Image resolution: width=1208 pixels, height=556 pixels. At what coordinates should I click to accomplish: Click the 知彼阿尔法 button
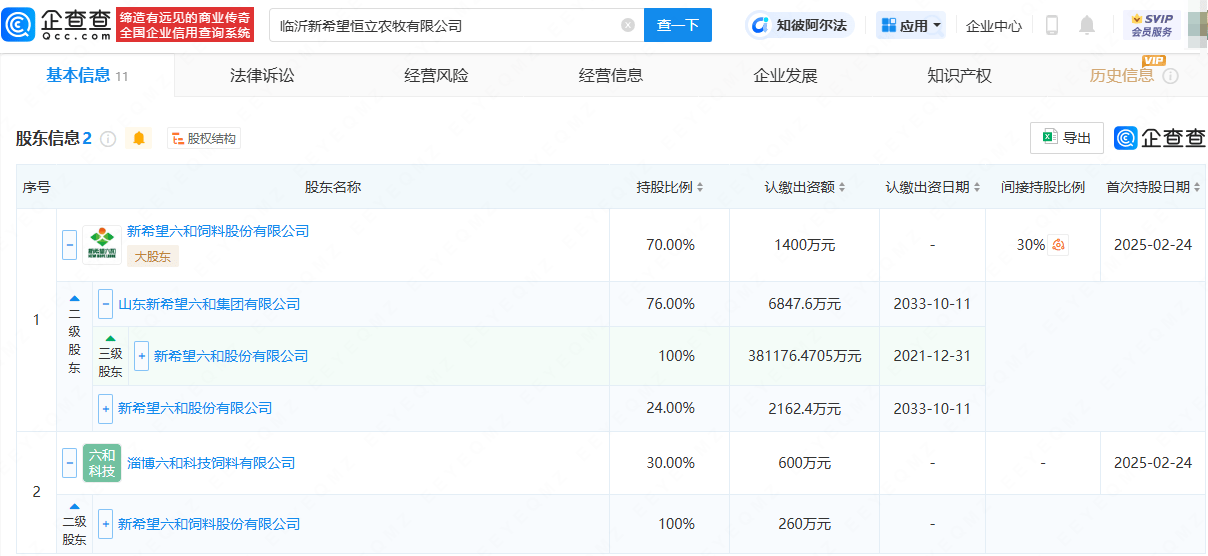coord(799,25)
